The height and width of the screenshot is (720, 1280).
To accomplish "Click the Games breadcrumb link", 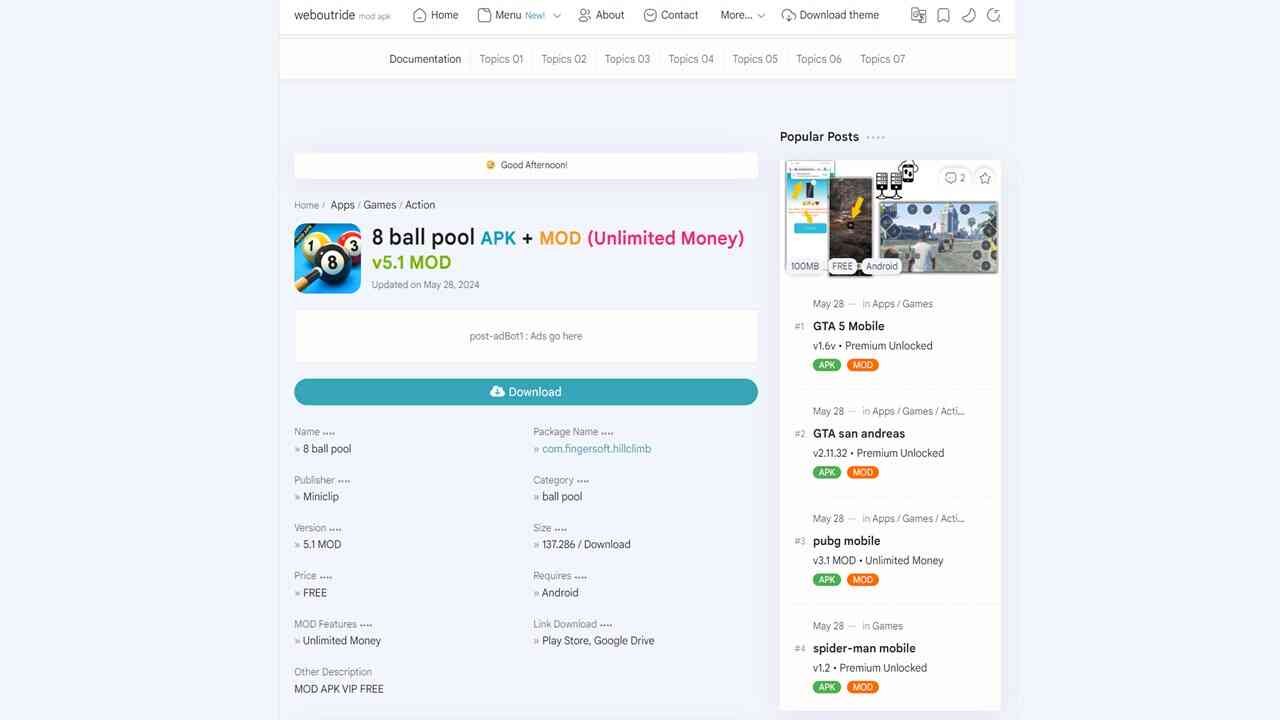I will pyautogui.click(x=379, y=205).
